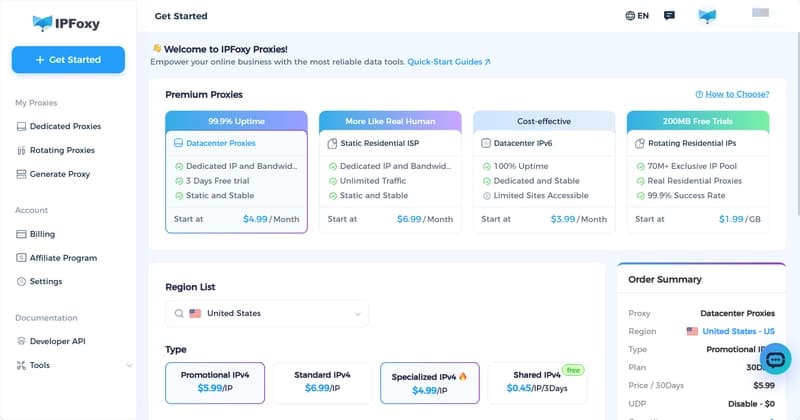This screenshot has height=420, width=800.
Task: Click the $6.99 Static Residential price
Action: [x=409, y=219]
